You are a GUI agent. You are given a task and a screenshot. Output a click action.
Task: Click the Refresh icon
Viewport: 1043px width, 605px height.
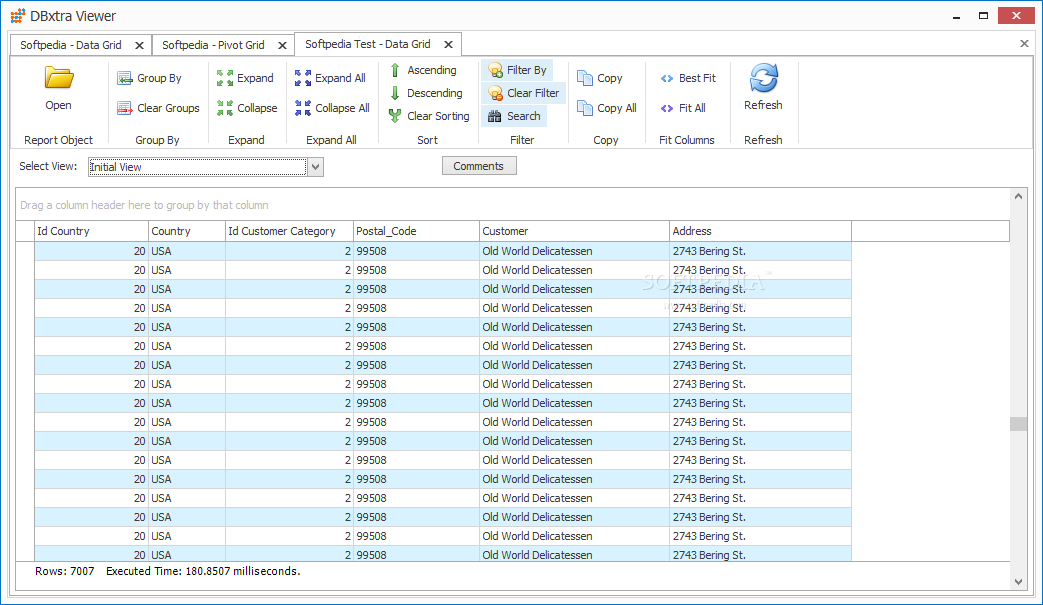pyautogui.click(x=763, y=79)
